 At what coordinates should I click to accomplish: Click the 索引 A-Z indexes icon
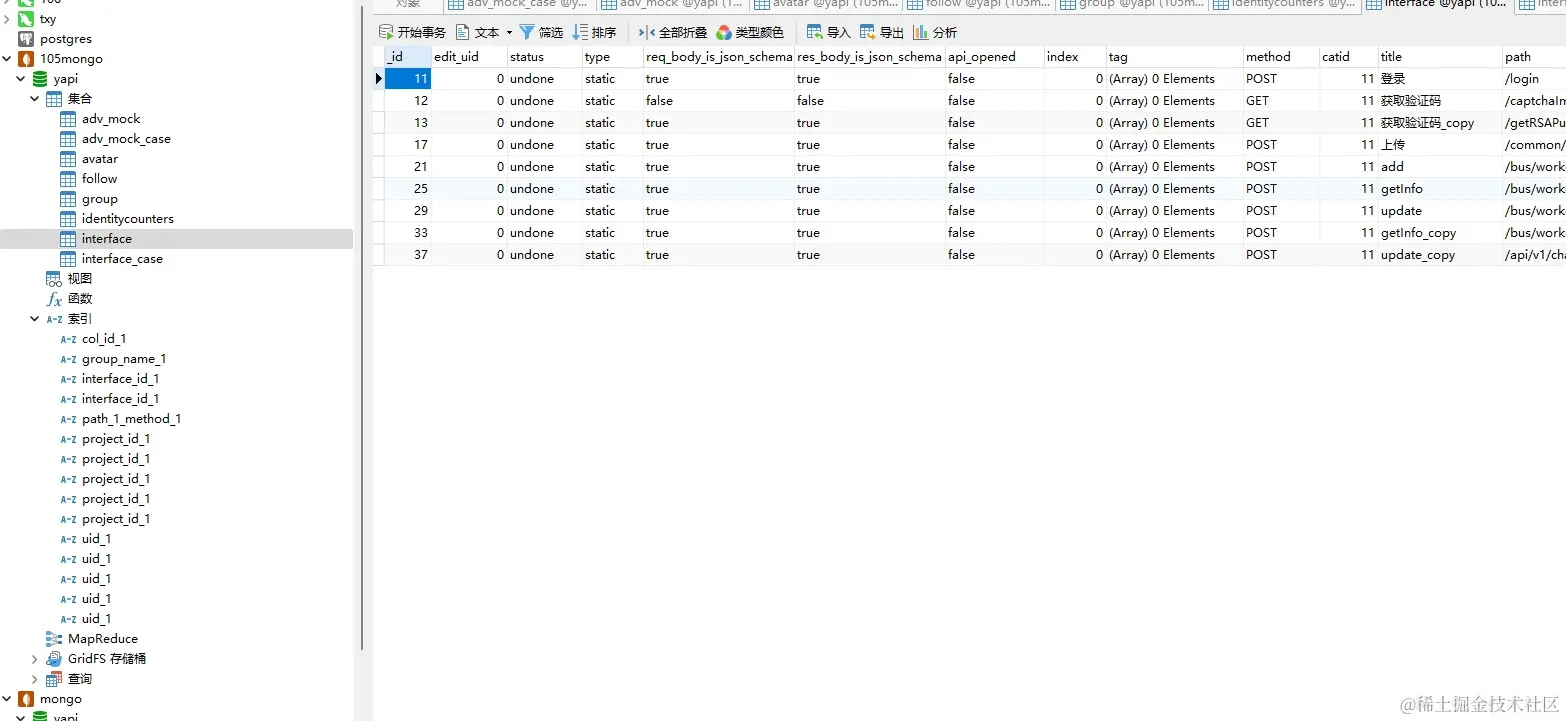[x=54, y=319]
